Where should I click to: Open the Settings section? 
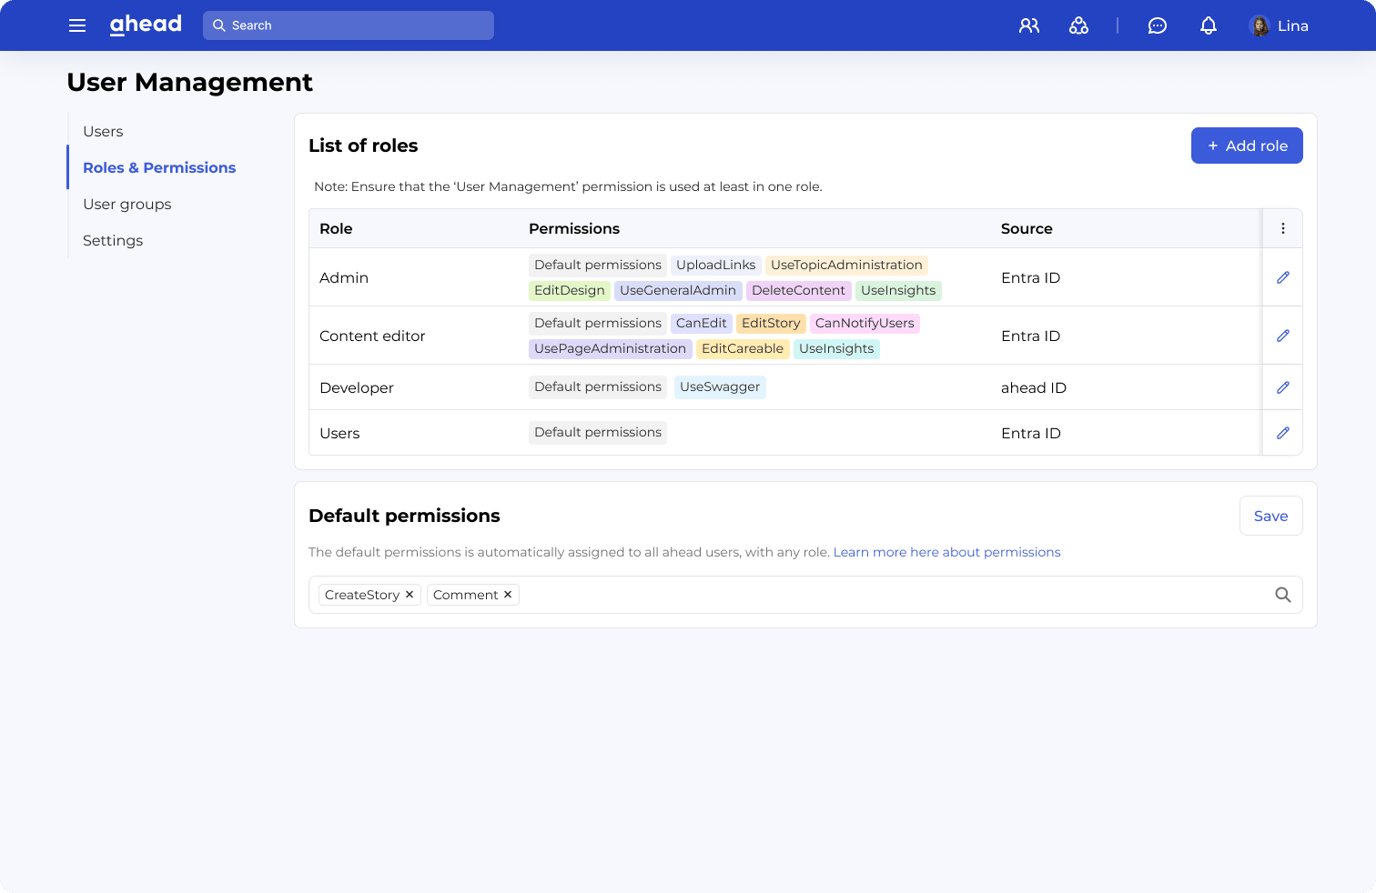click(x=112, y=240)
